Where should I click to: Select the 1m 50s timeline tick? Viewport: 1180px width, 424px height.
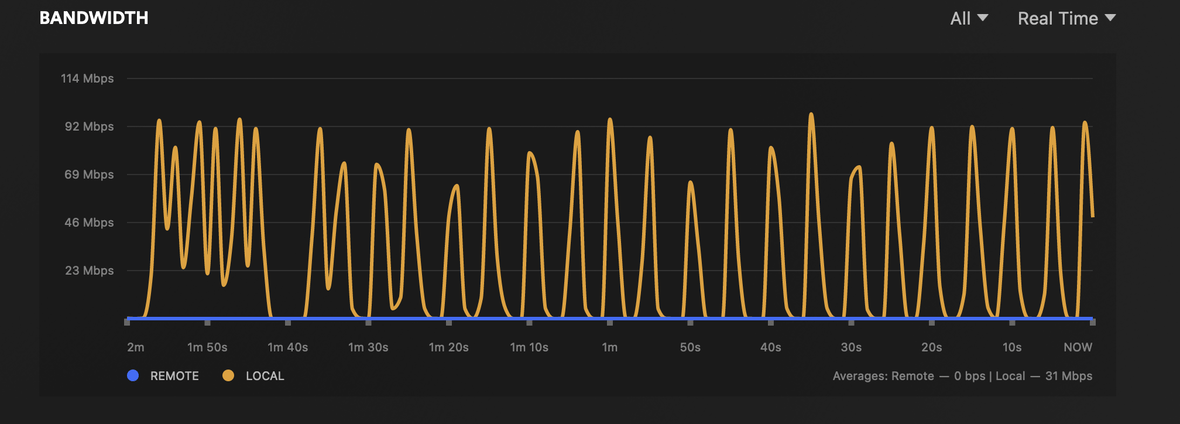208,322
